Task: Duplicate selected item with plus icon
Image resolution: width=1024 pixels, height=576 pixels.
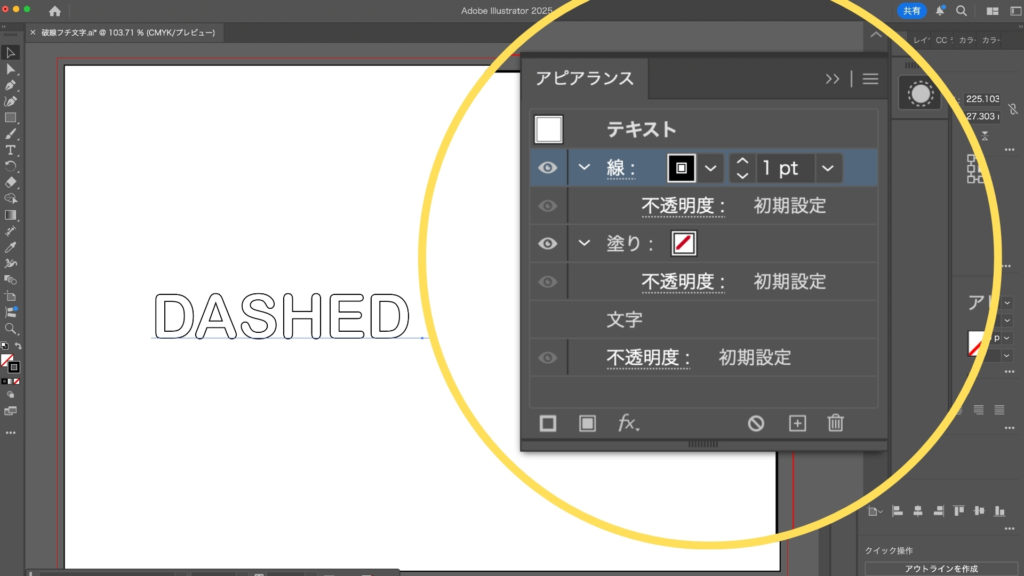Action: pos(797,423)
